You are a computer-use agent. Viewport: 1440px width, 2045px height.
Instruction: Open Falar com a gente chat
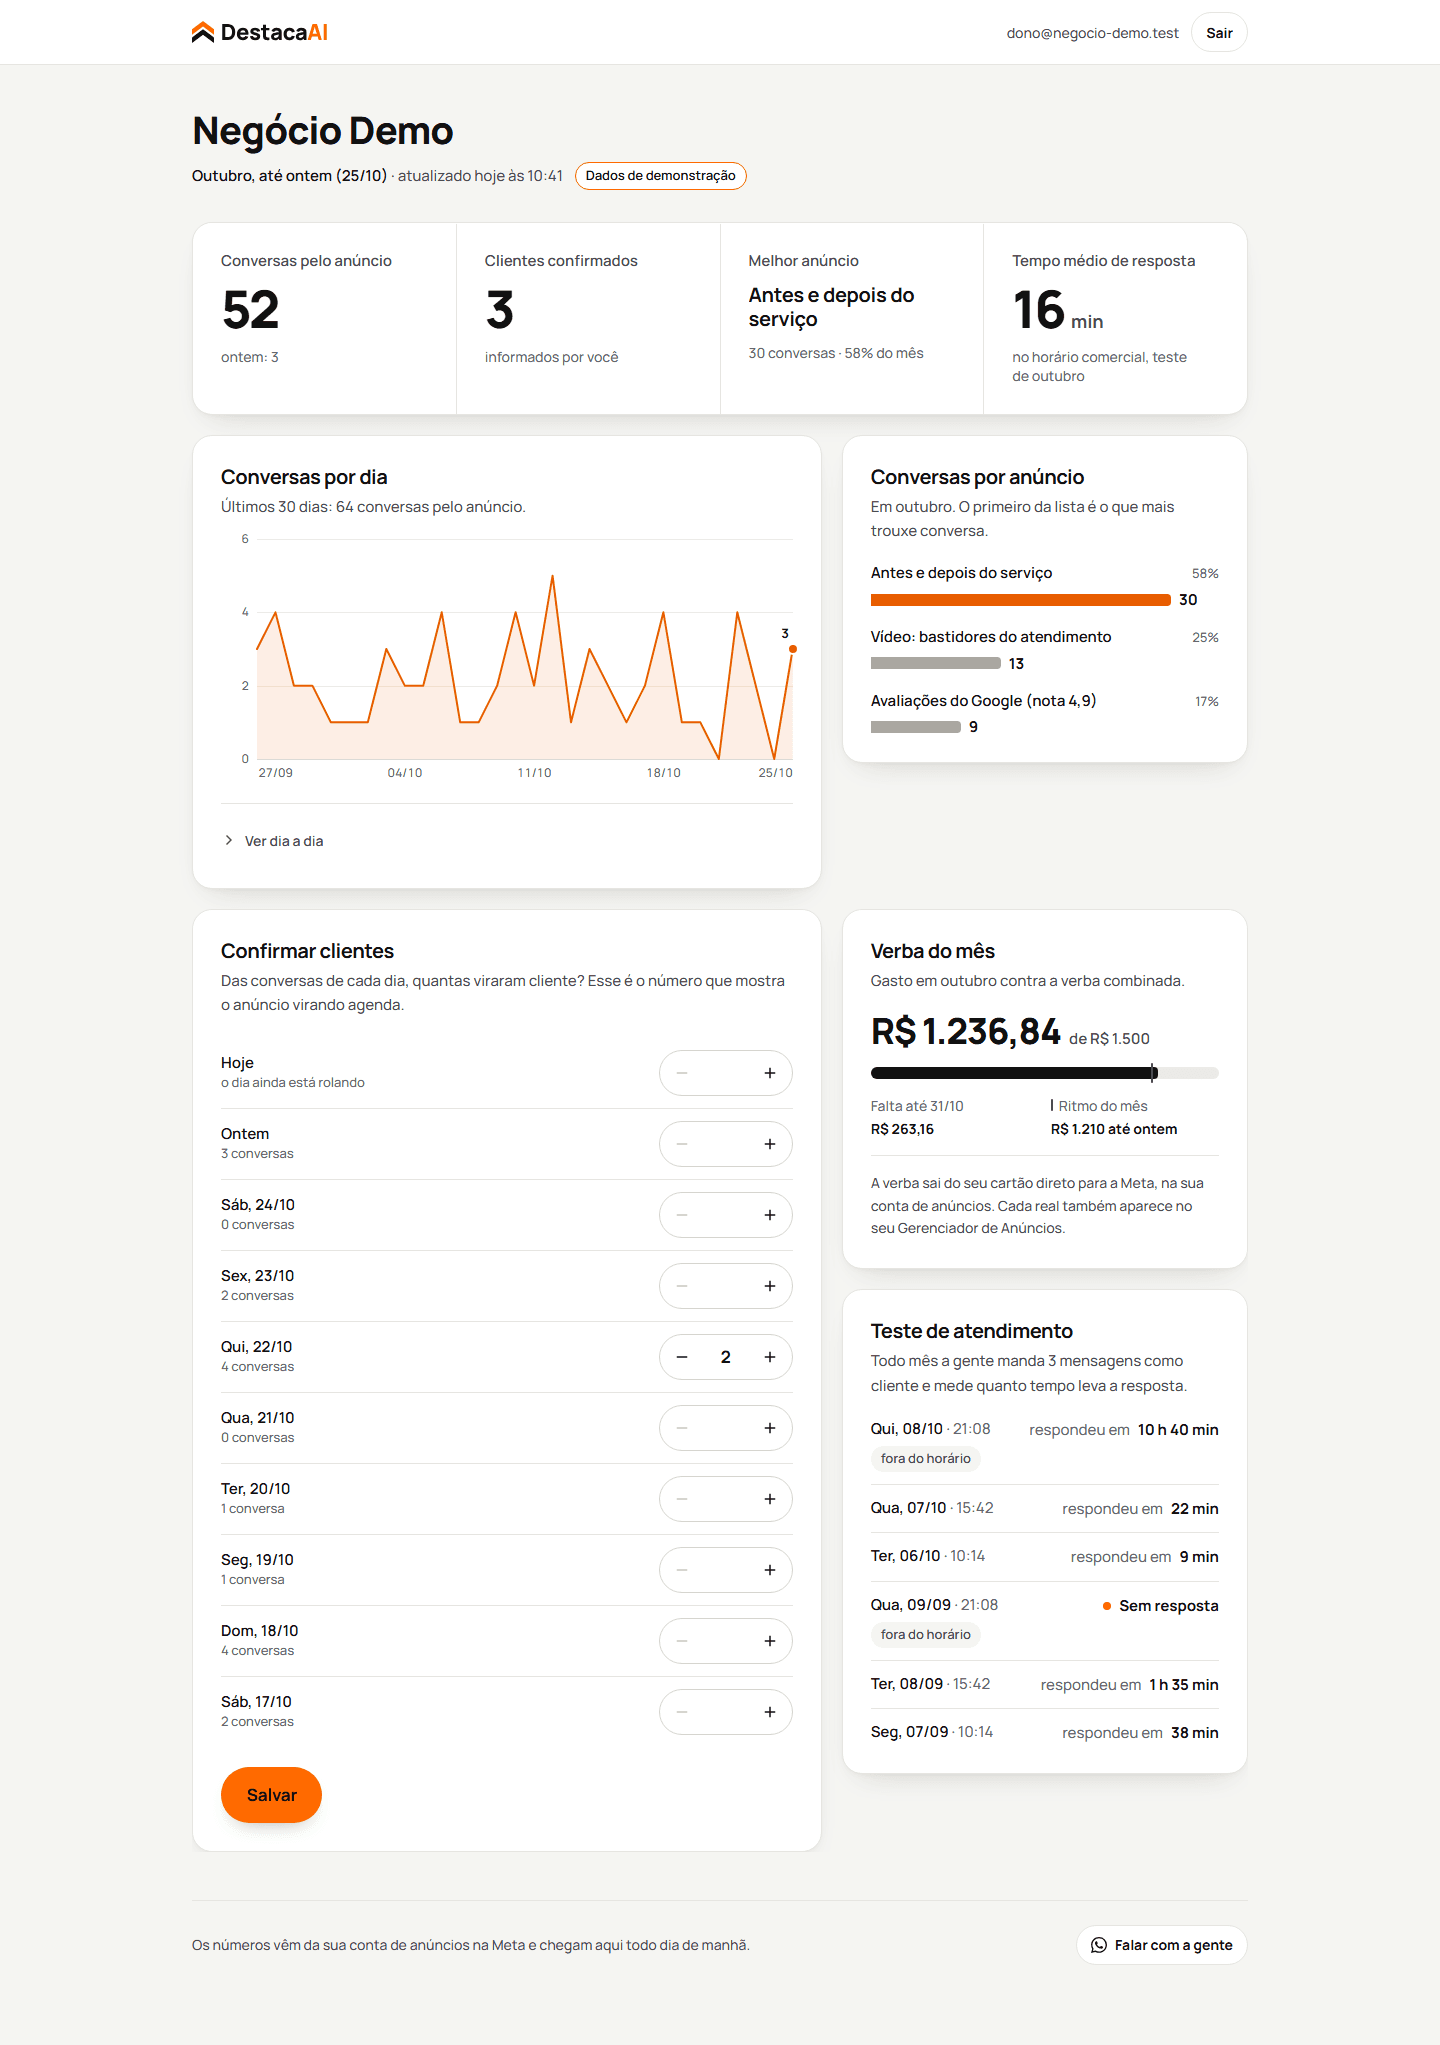tap(1162, 1945)
